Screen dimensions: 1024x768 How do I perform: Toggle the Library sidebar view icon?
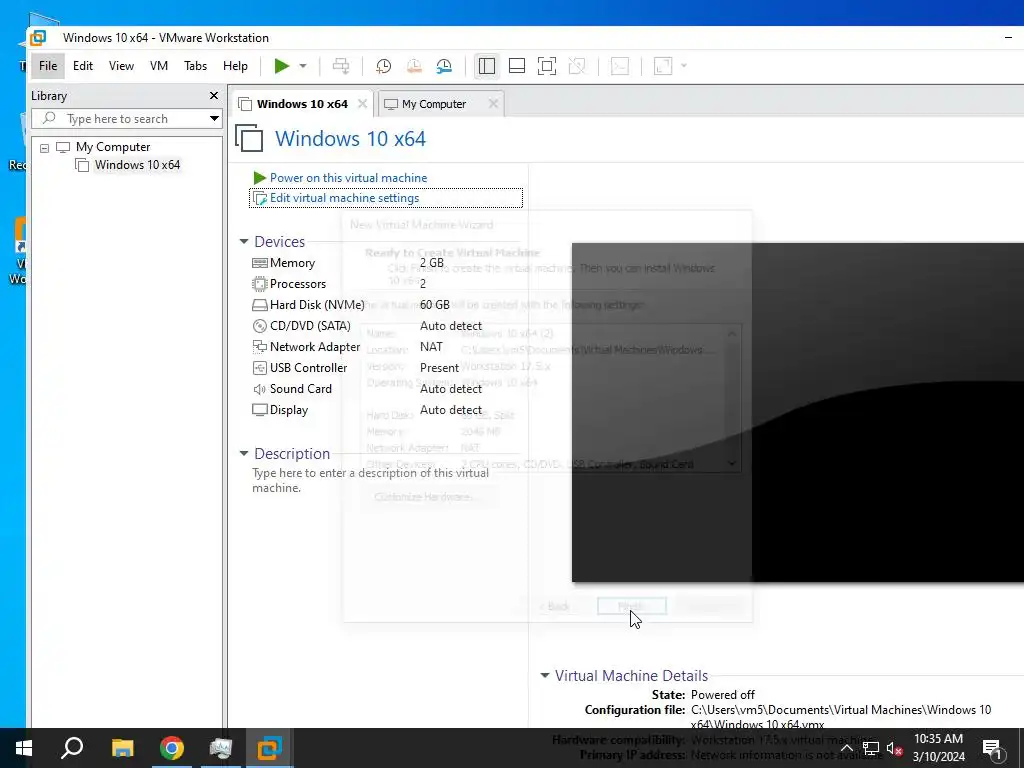[x=487, y=66]
